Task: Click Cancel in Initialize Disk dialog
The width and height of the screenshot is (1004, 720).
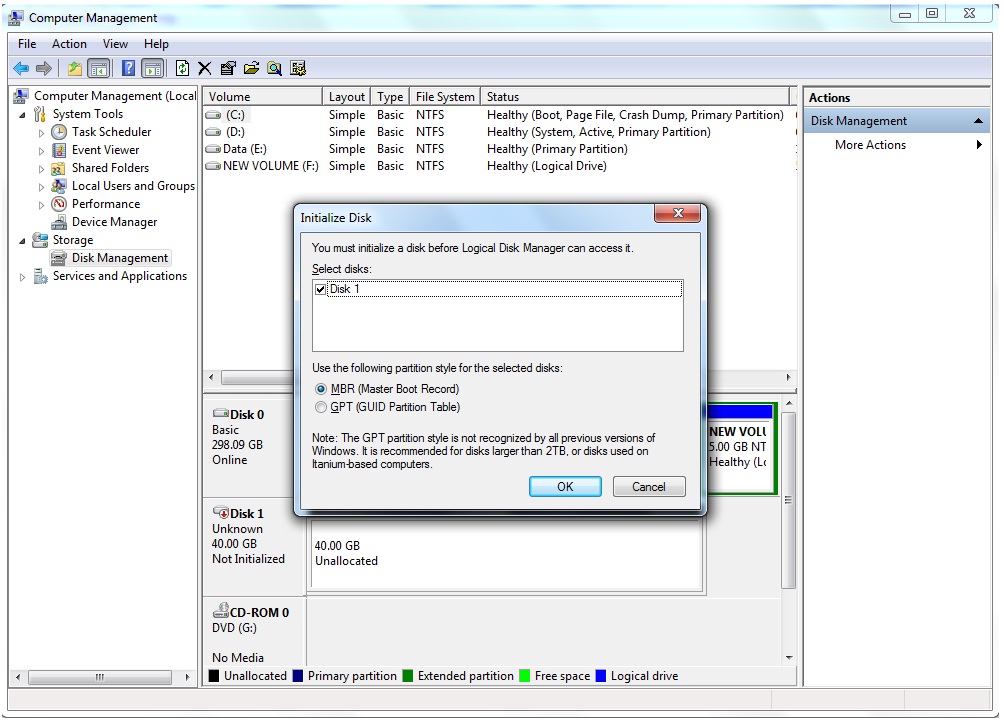Action: [649, 487]
